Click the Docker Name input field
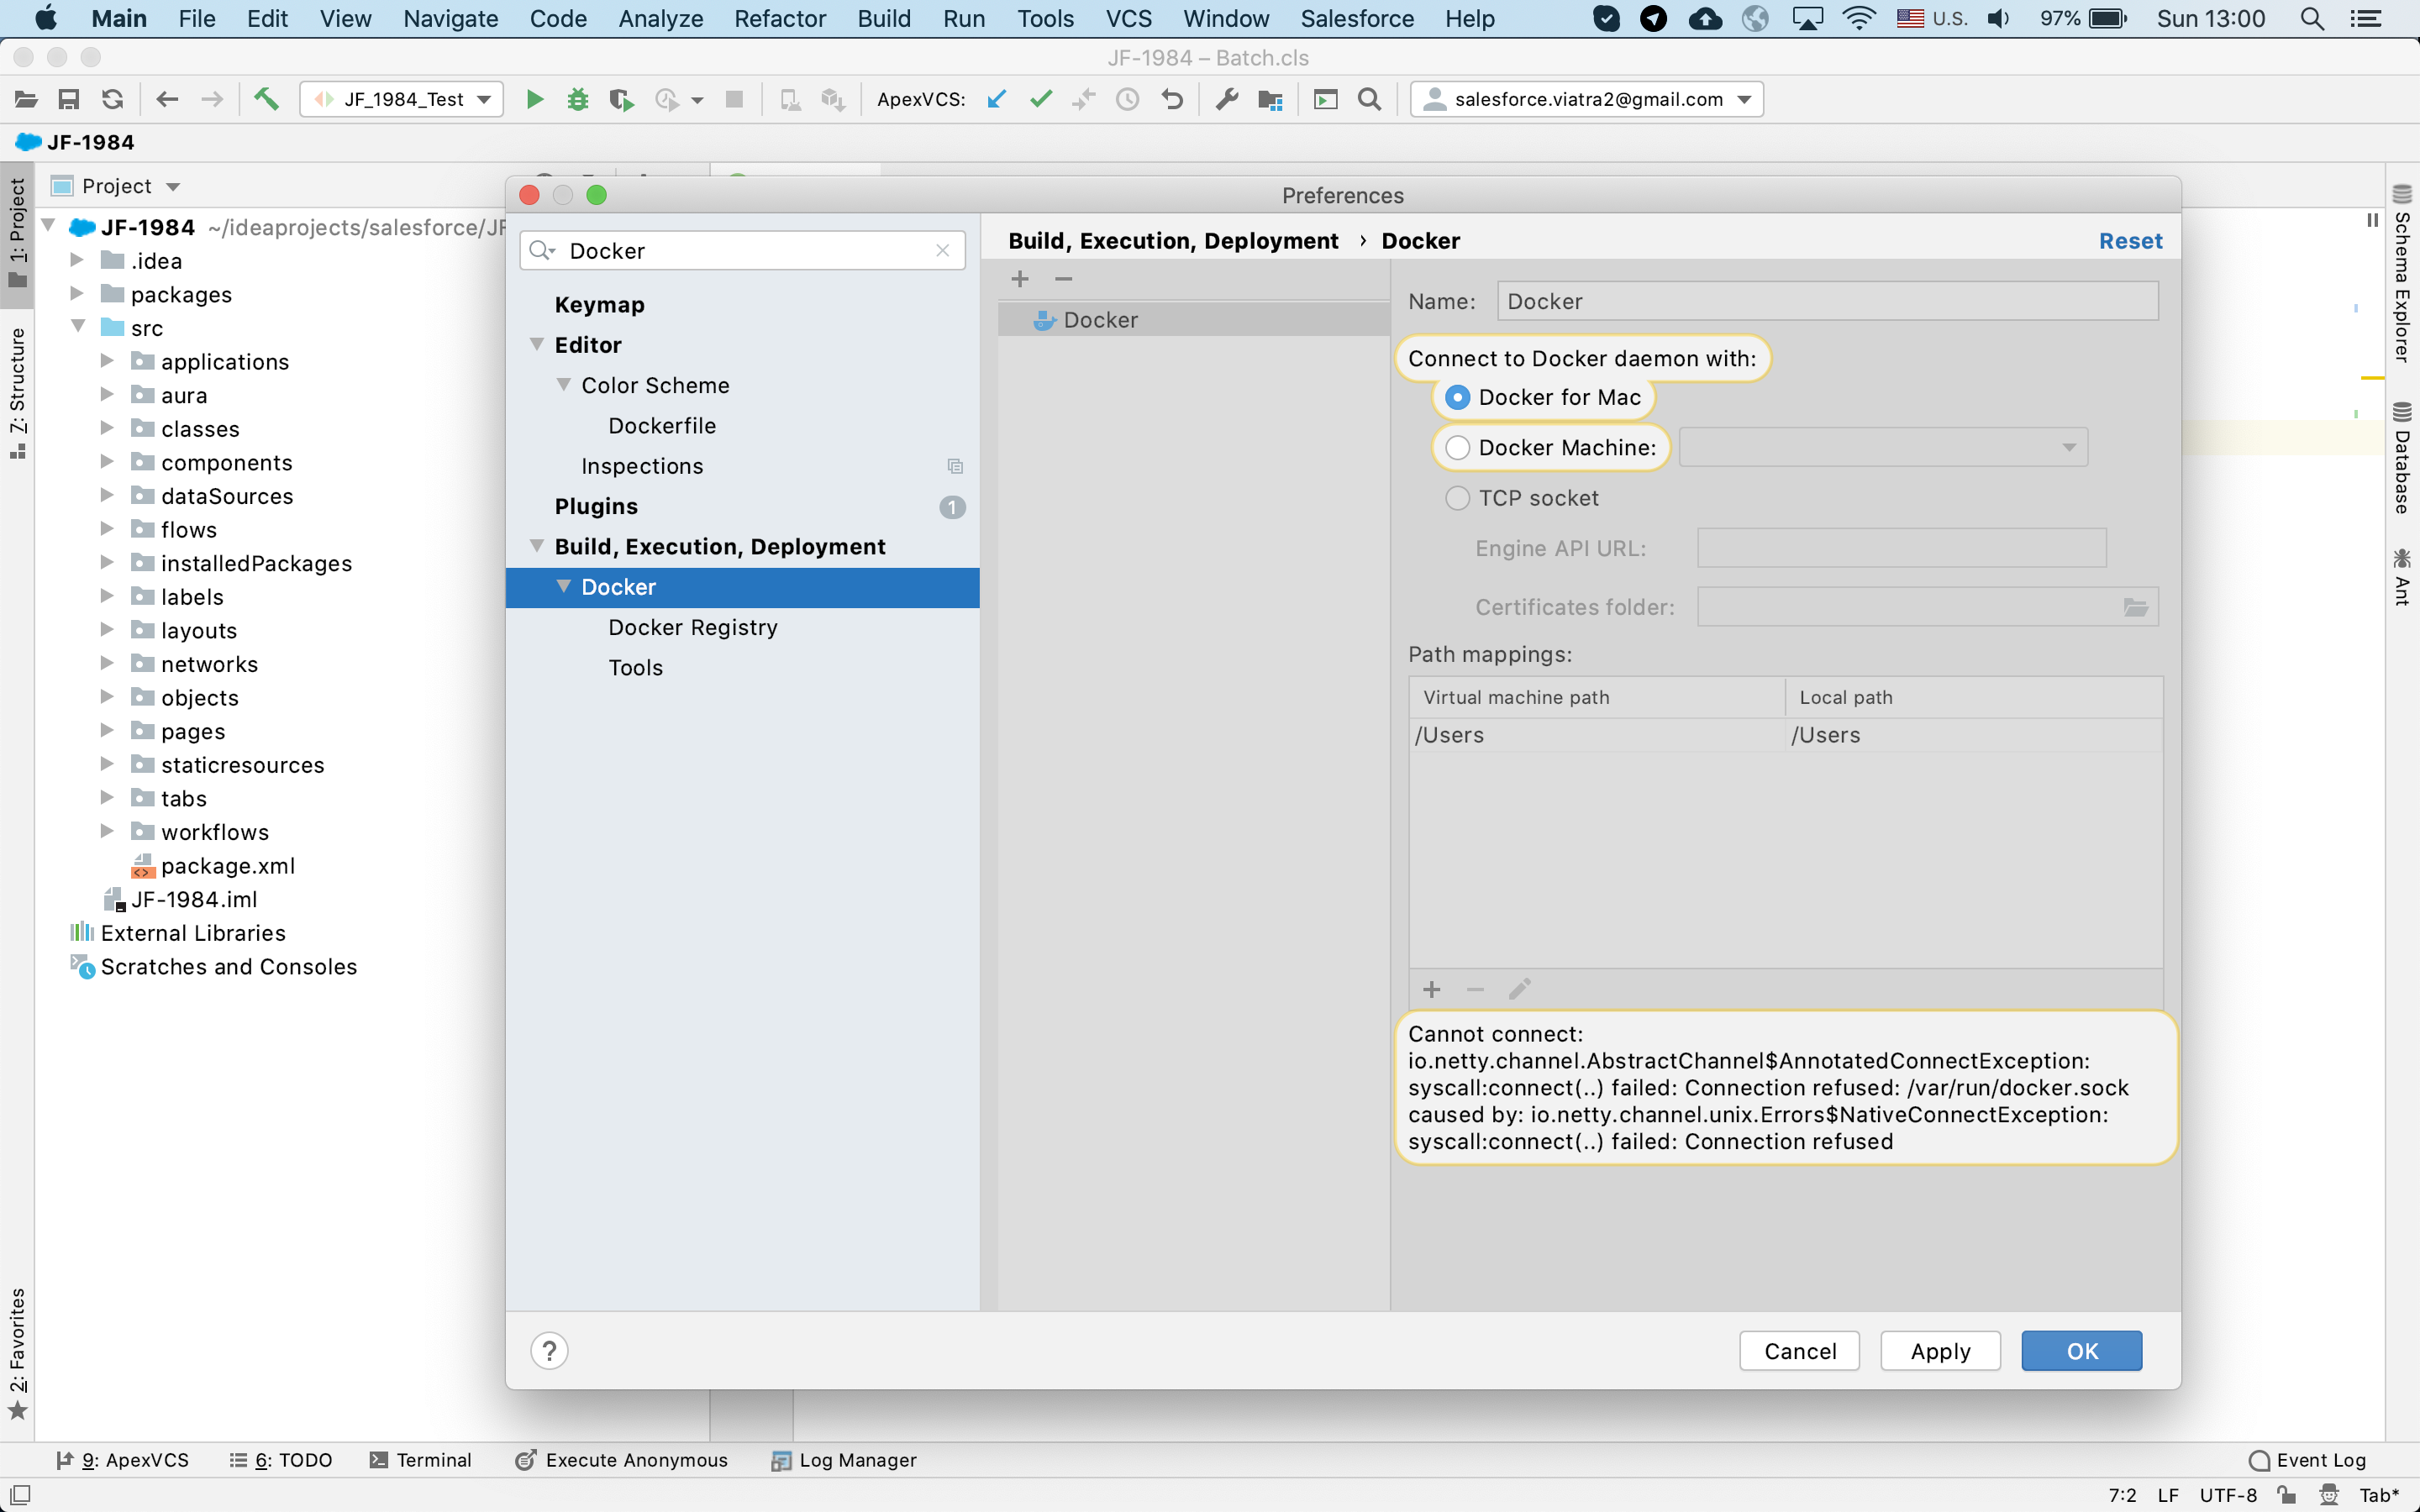 pos(1826,301)
